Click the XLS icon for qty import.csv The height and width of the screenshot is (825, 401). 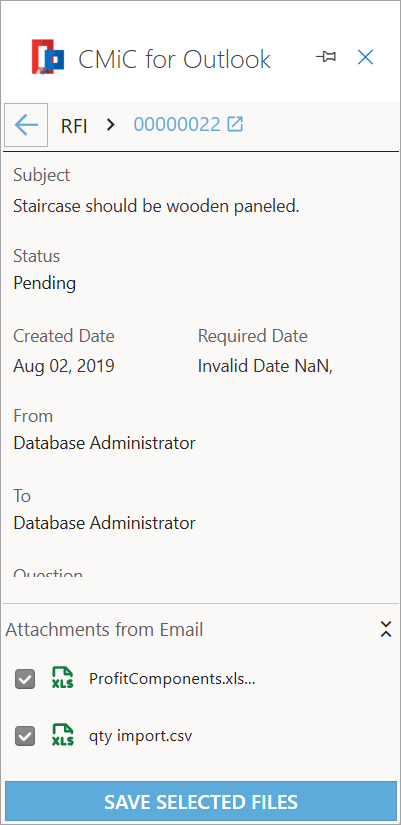[63, 735]
